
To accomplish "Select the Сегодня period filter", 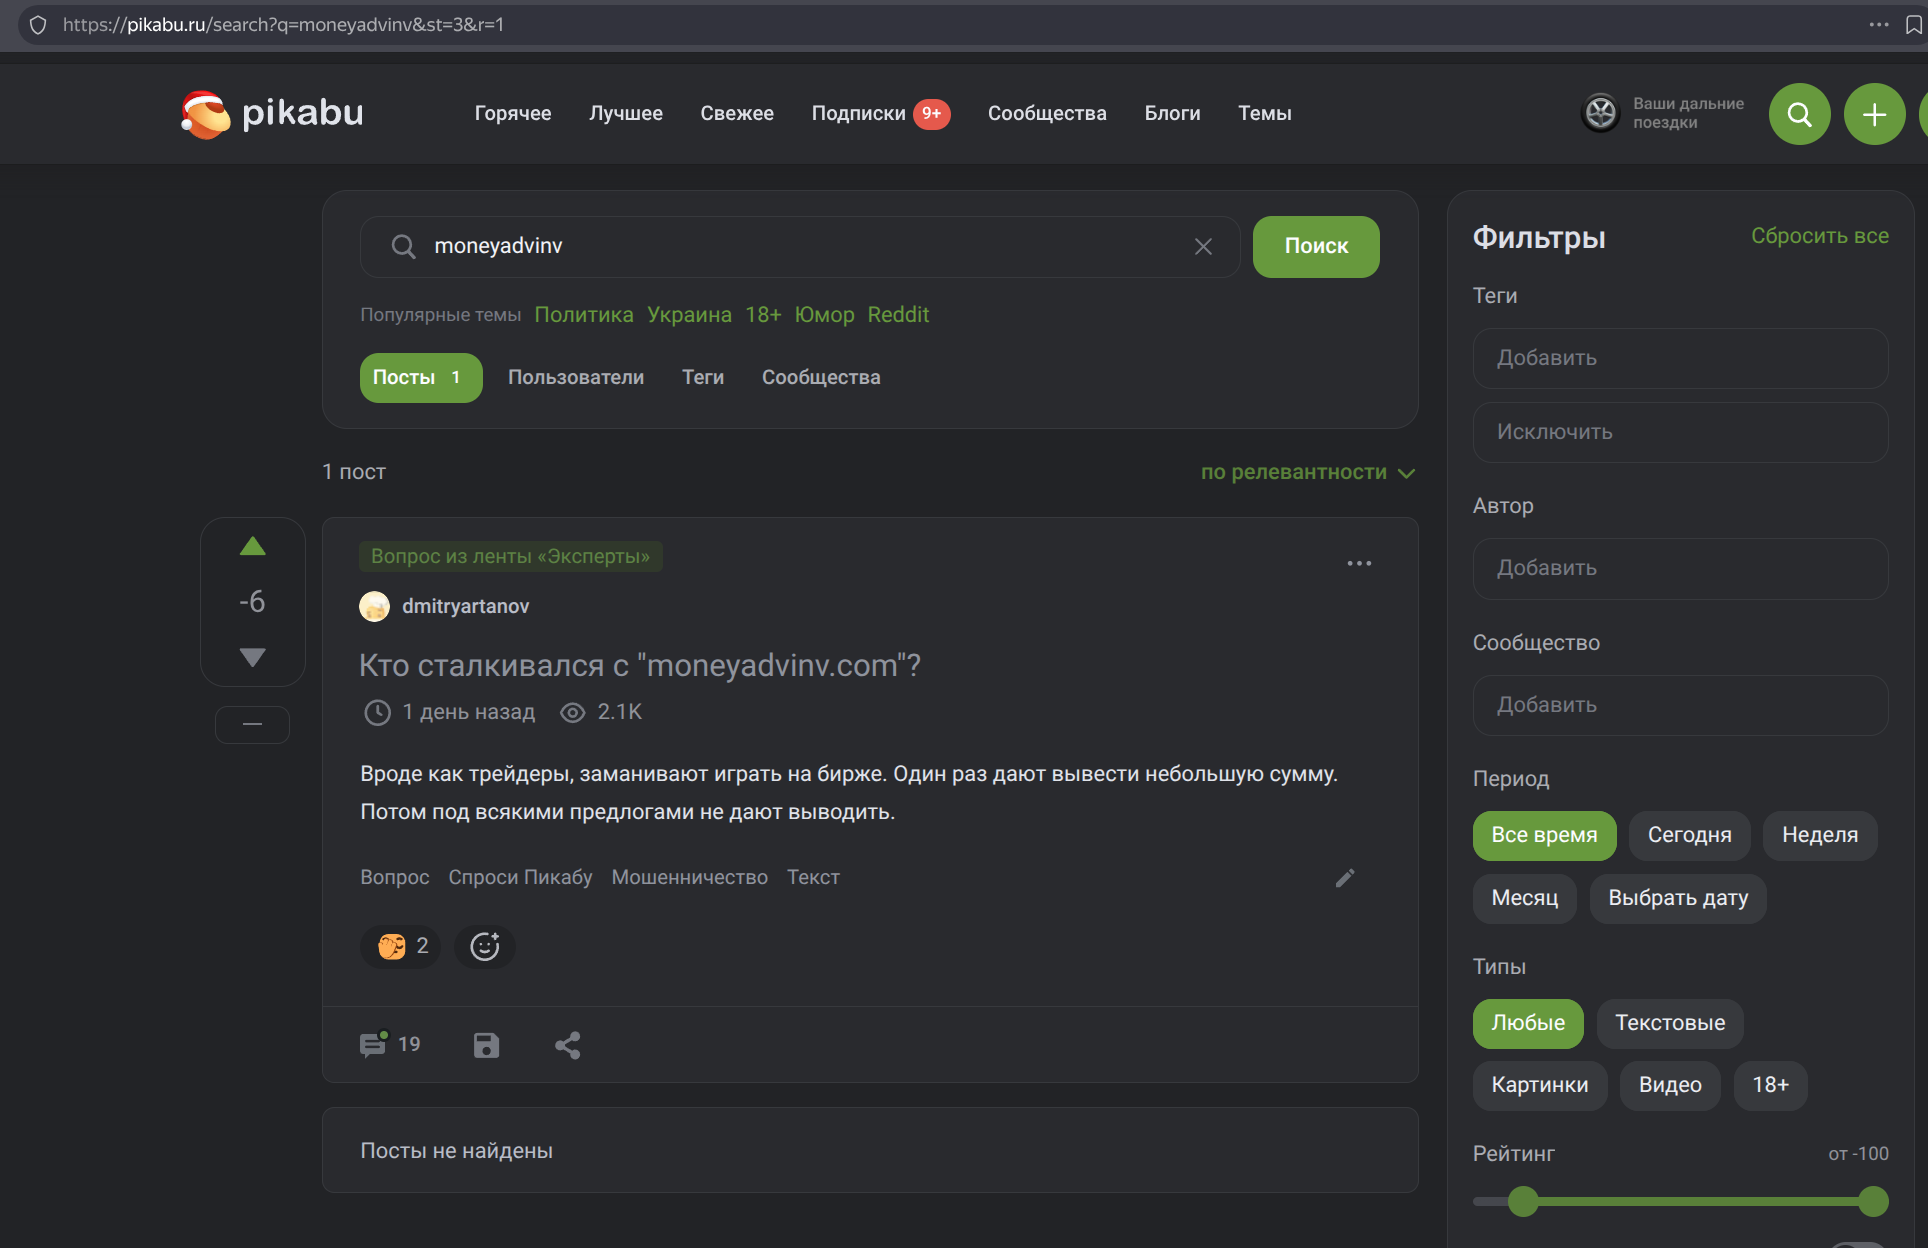I will [1689, 836].
